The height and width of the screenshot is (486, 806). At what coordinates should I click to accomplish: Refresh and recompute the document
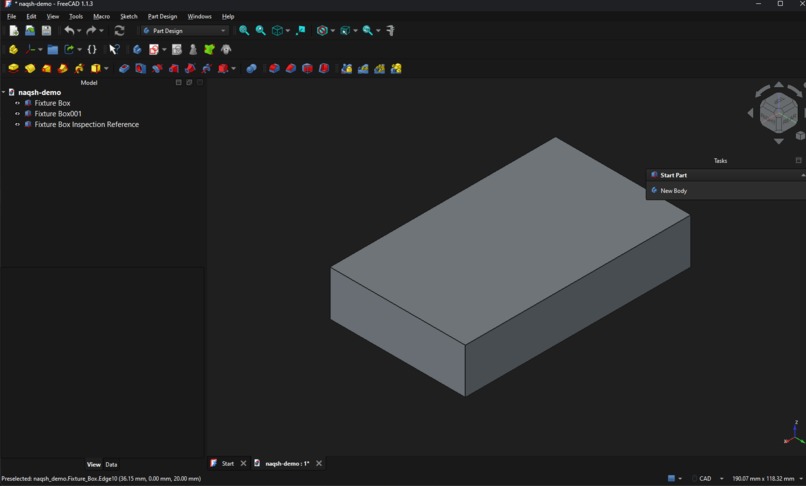coord(119,31)
